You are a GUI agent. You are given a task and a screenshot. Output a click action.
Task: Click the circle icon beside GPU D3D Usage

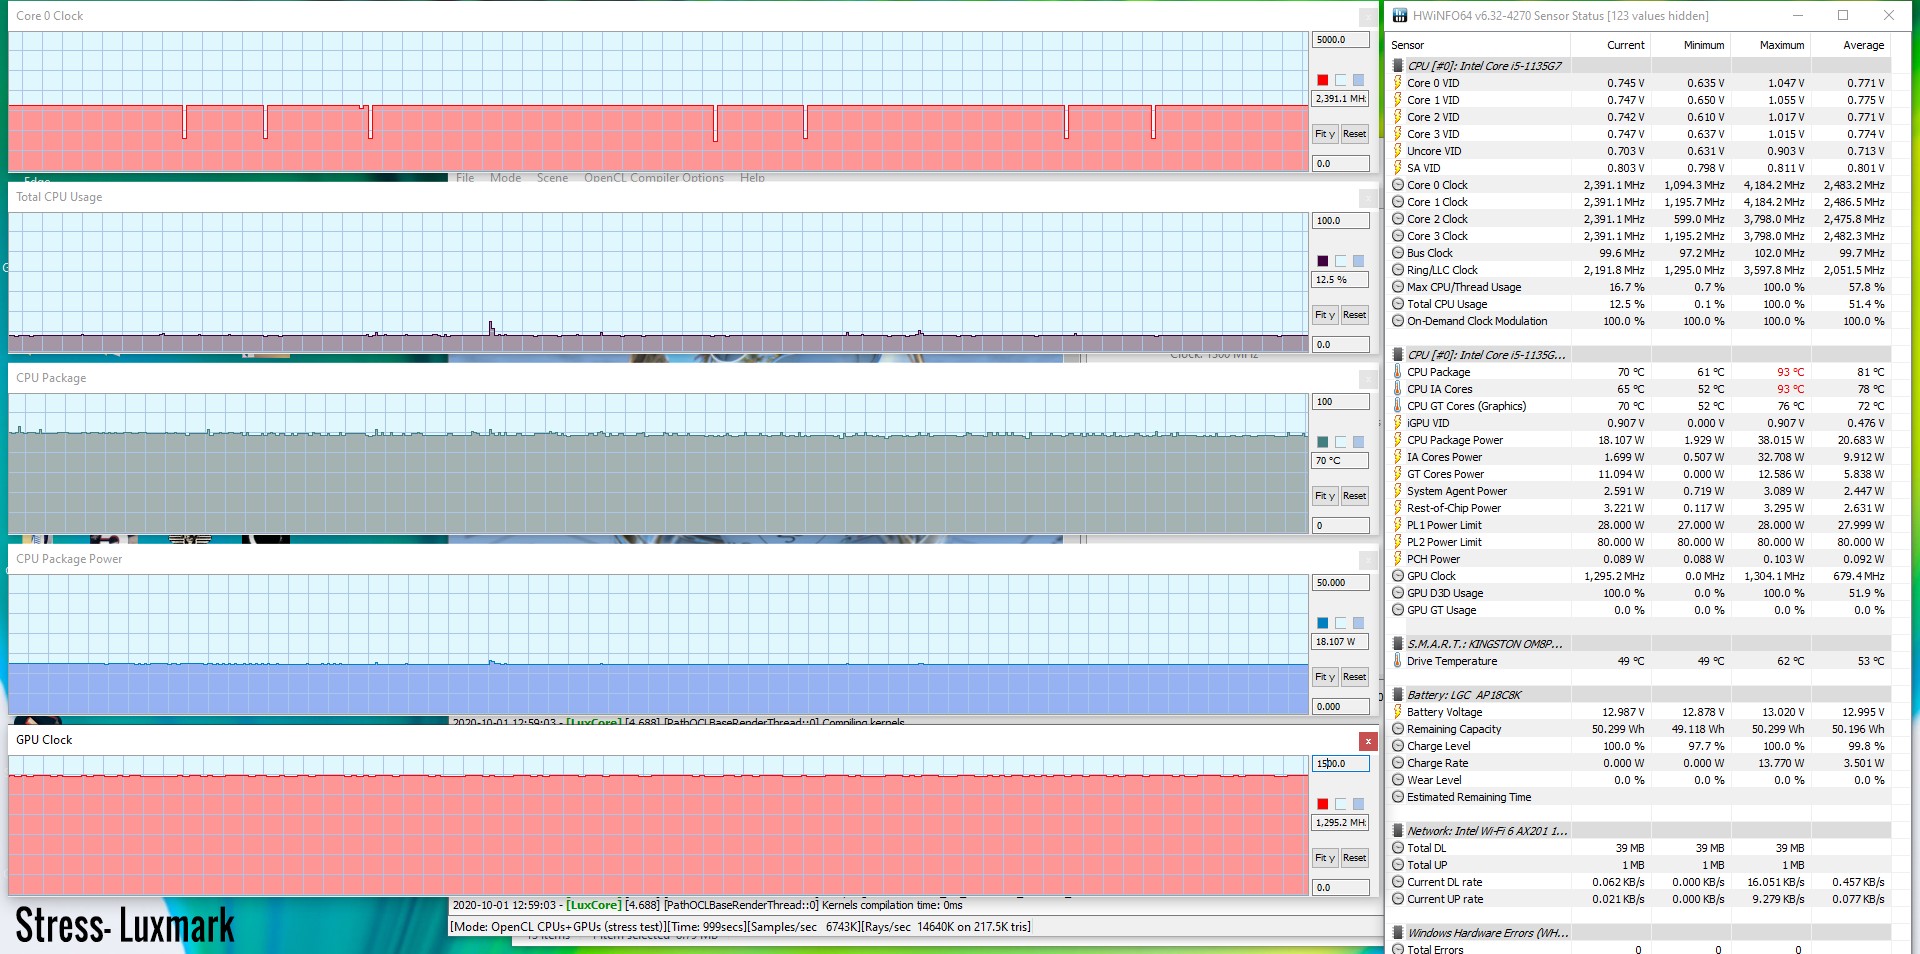pos(1398,593)
